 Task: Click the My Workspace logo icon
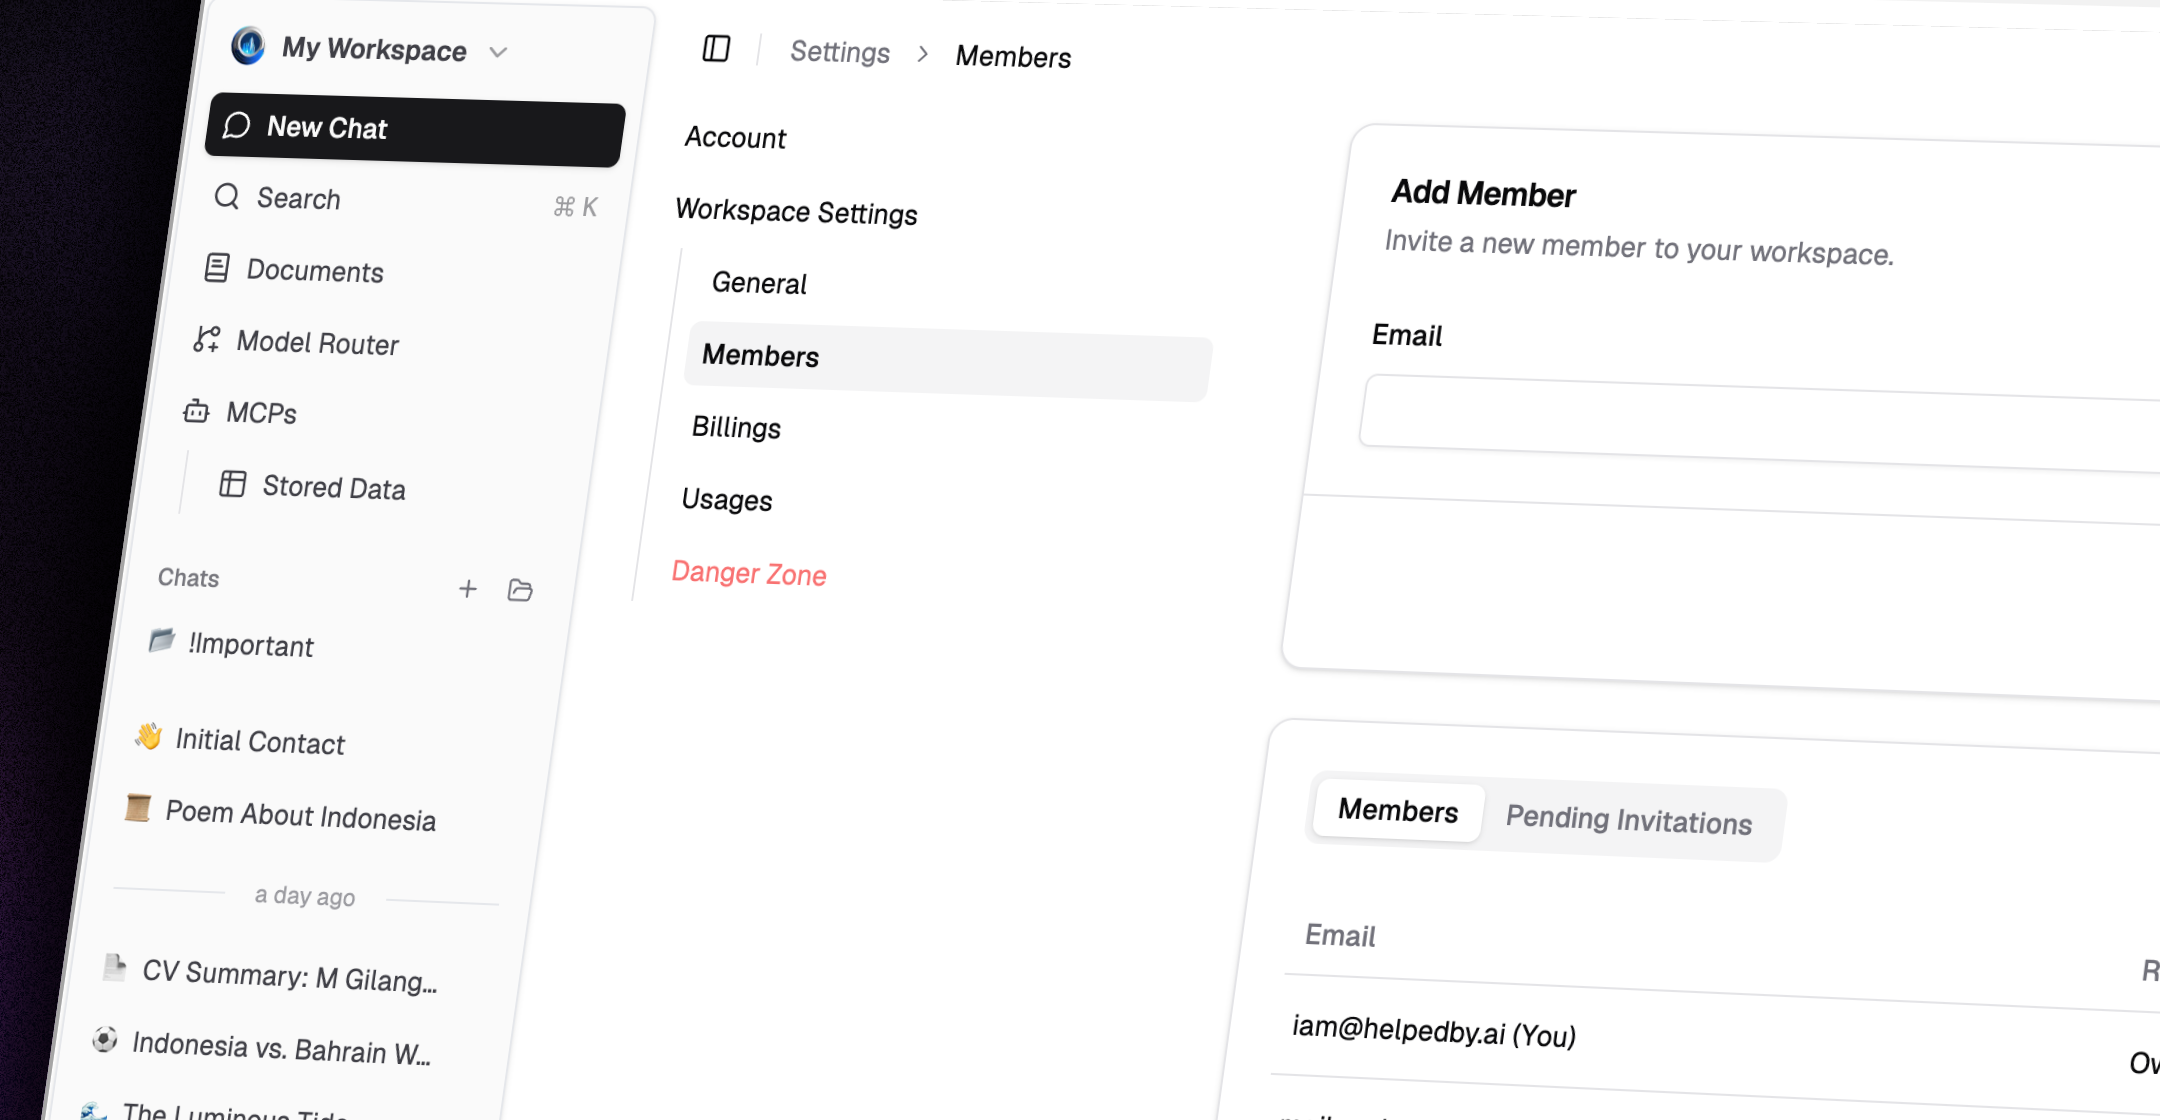point(248,45)
